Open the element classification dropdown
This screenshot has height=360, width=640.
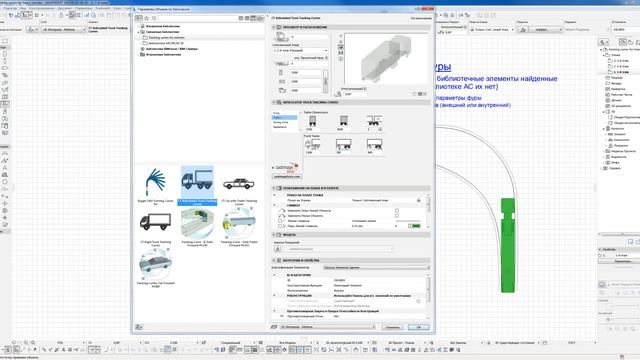[x=376, y=268]
